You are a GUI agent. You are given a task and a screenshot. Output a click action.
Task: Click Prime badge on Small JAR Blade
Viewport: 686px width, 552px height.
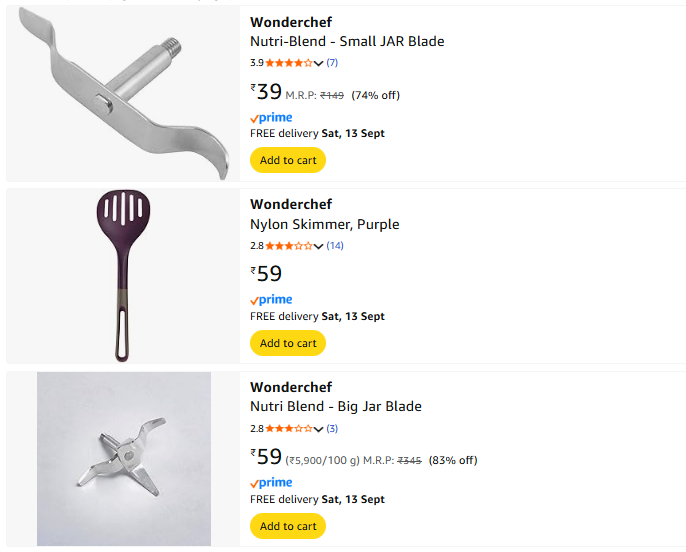(x=271, y=118)
